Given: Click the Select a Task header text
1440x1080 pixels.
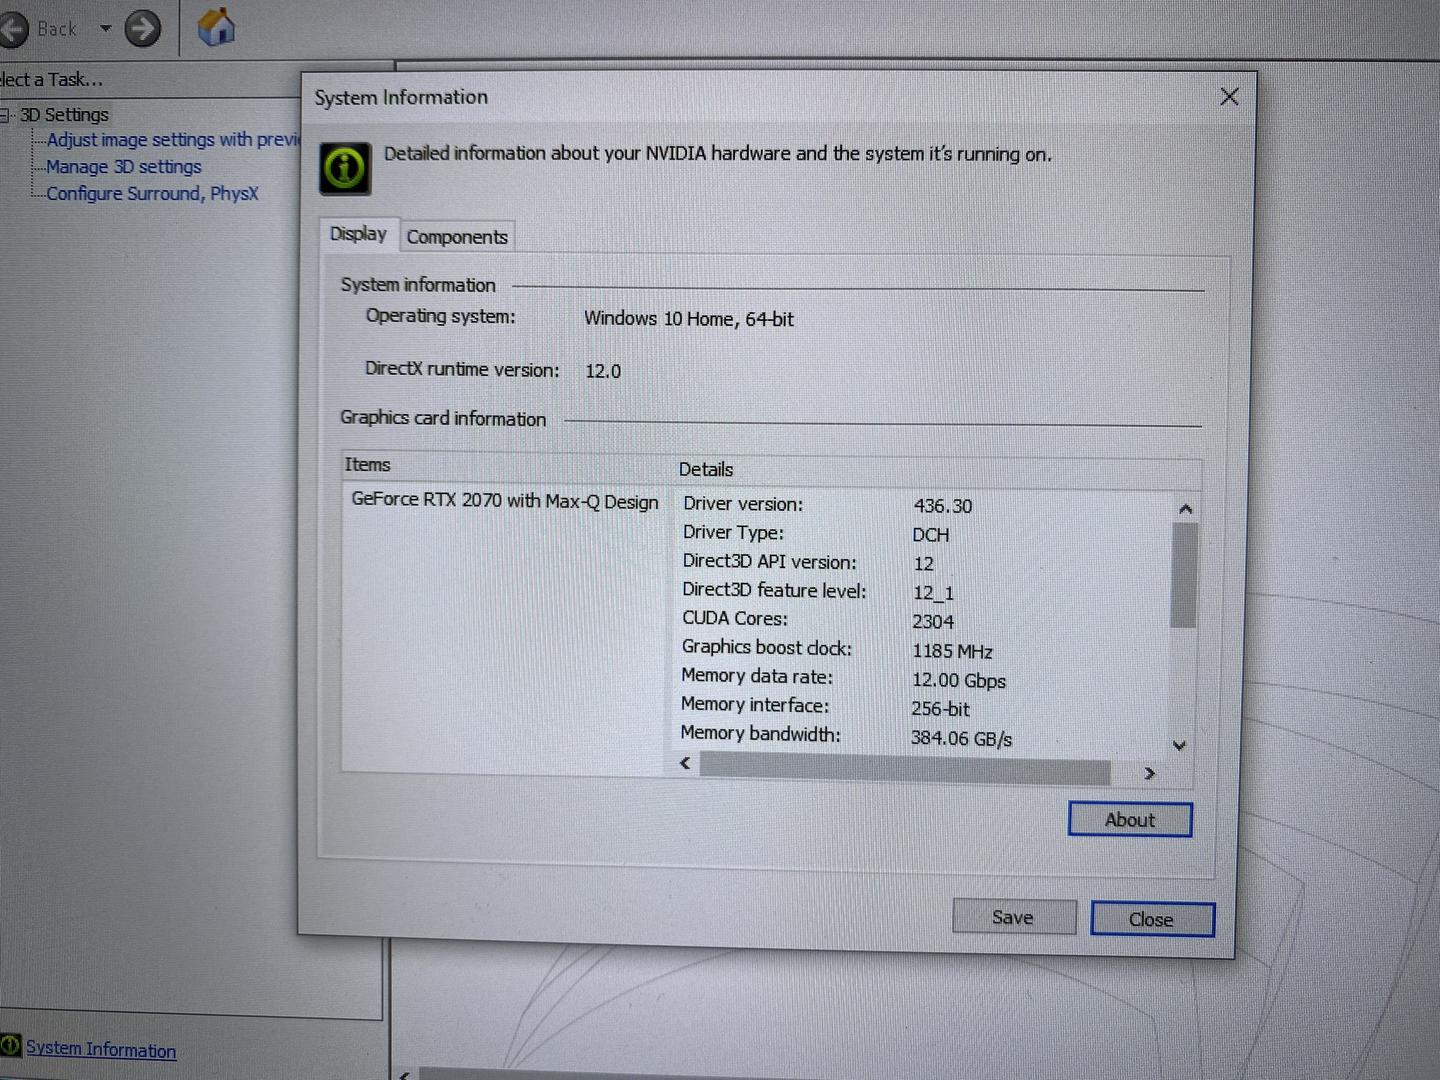Looking at the screenshot, I should coord(51,79).
